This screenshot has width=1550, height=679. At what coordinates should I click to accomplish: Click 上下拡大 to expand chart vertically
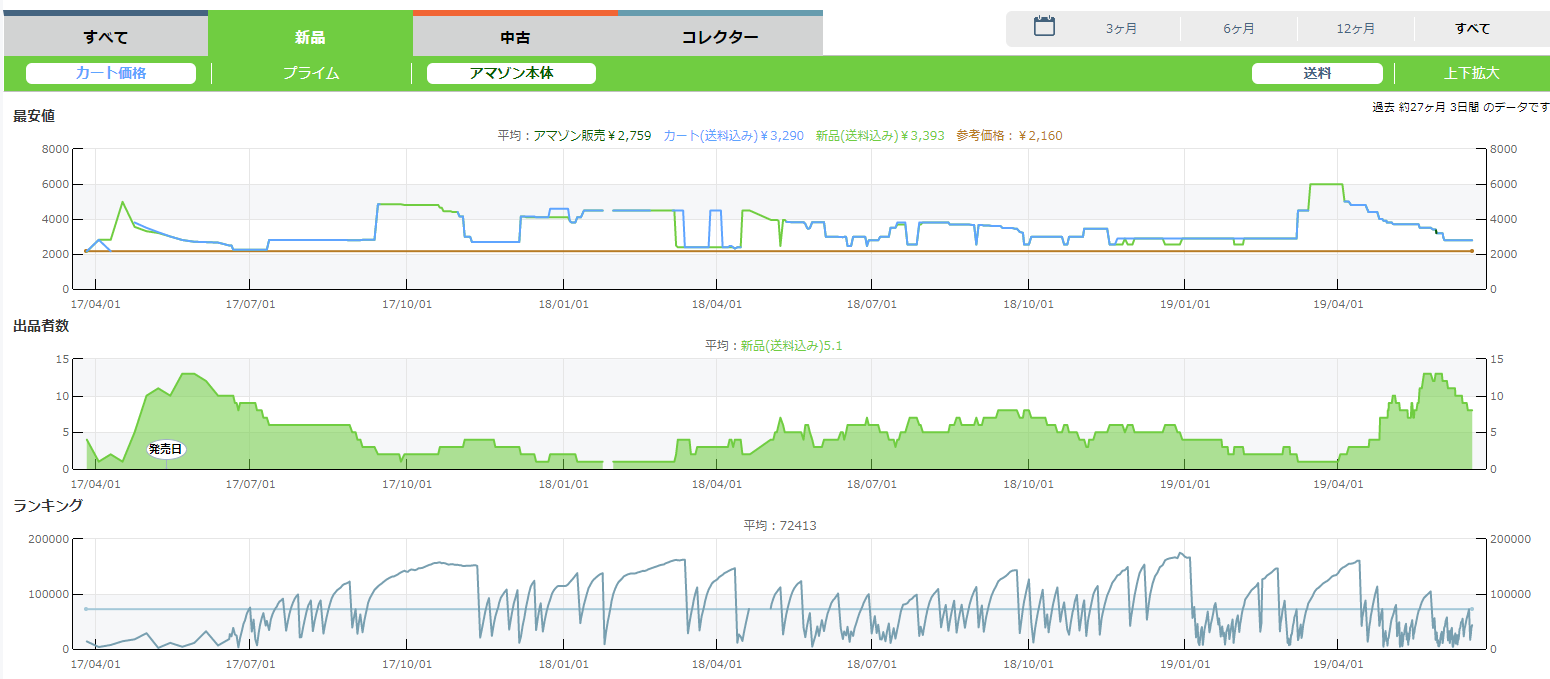pos(1471,73)
